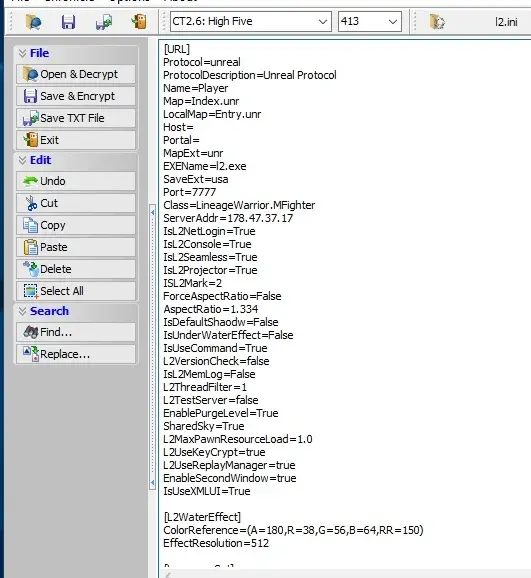Click the [URL] section header line
Viewport: 531px width, 578px height.
coord(177,49)
